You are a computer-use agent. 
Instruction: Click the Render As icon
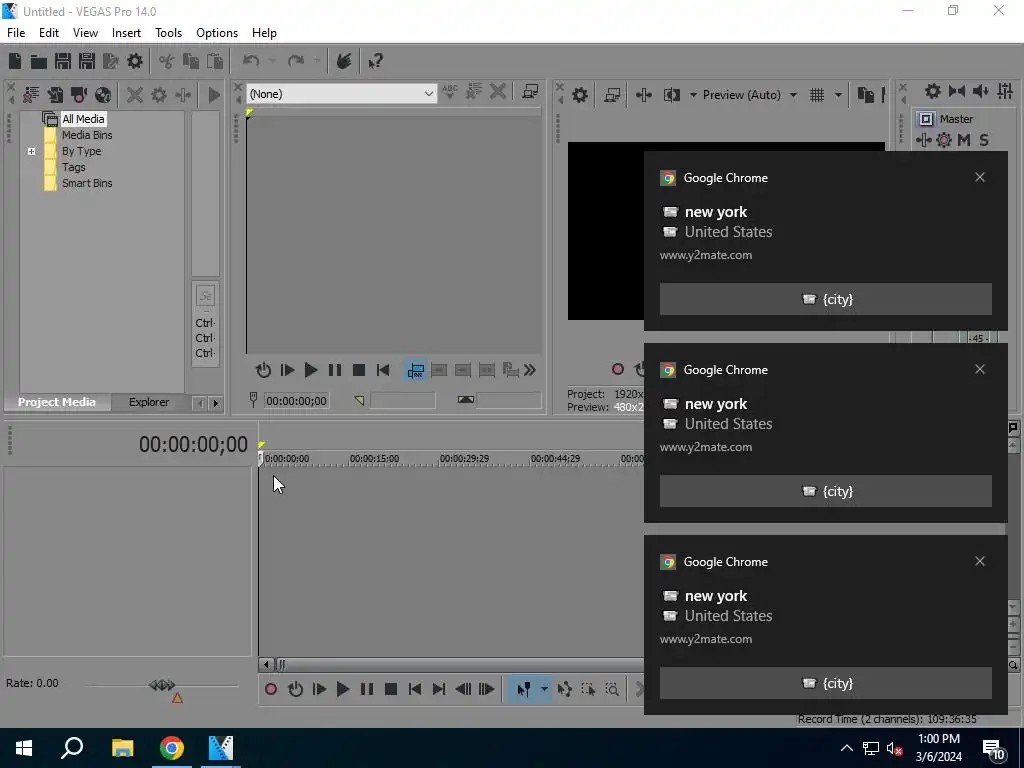[x=111, y=61]
